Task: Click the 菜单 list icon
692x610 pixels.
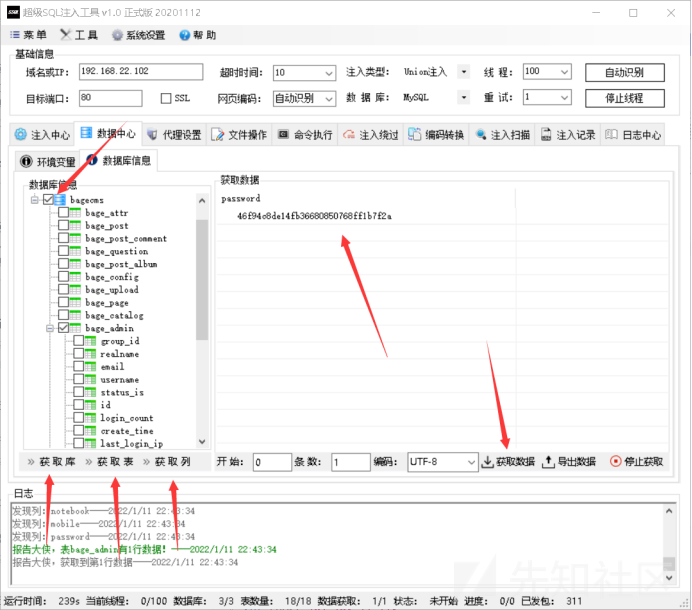Action: tap(15, 34)
